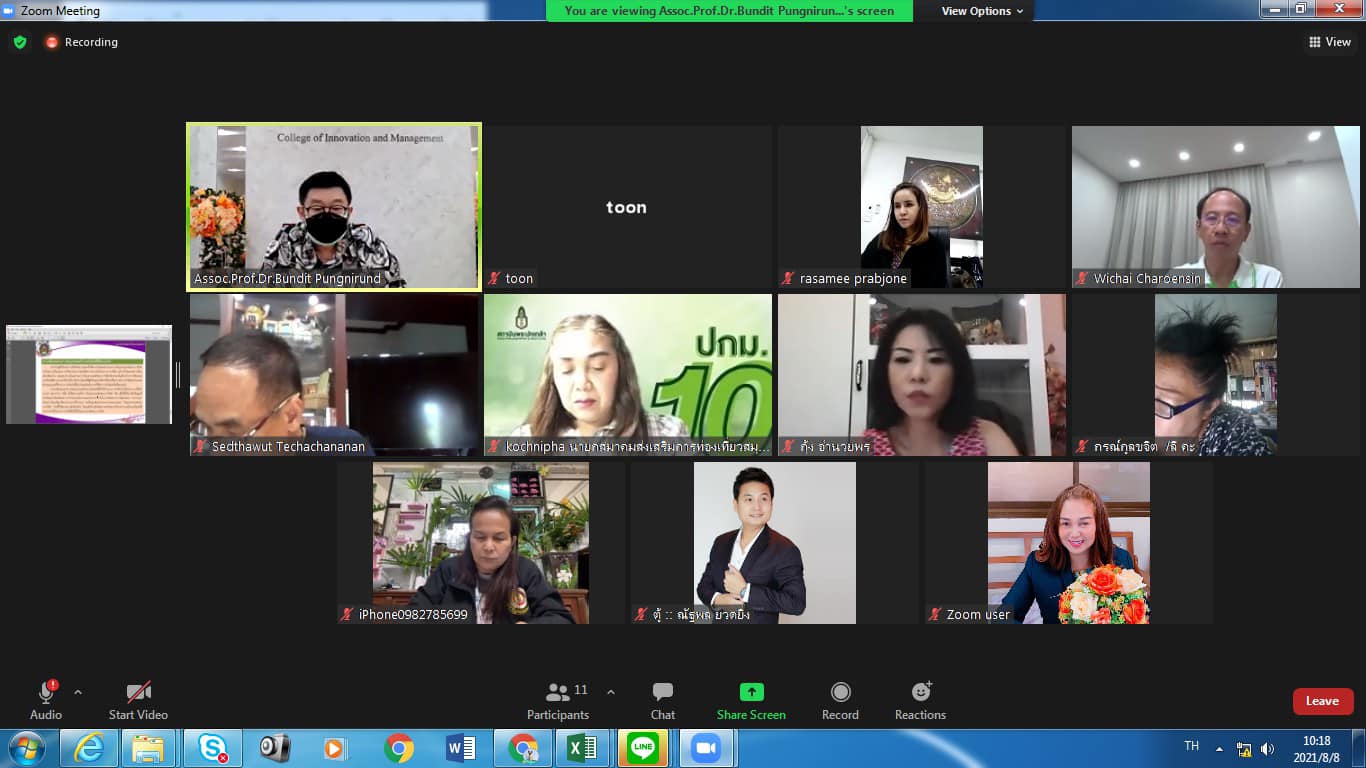
Task: Open the Reactions menu
Action: (x=920, y=700)
